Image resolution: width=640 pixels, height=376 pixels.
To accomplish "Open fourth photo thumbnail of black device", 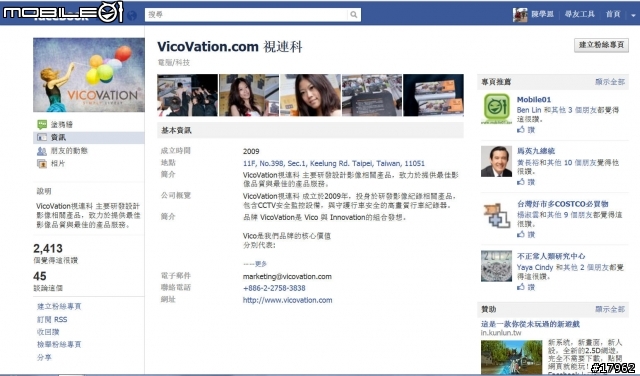I will coord(372,95).
